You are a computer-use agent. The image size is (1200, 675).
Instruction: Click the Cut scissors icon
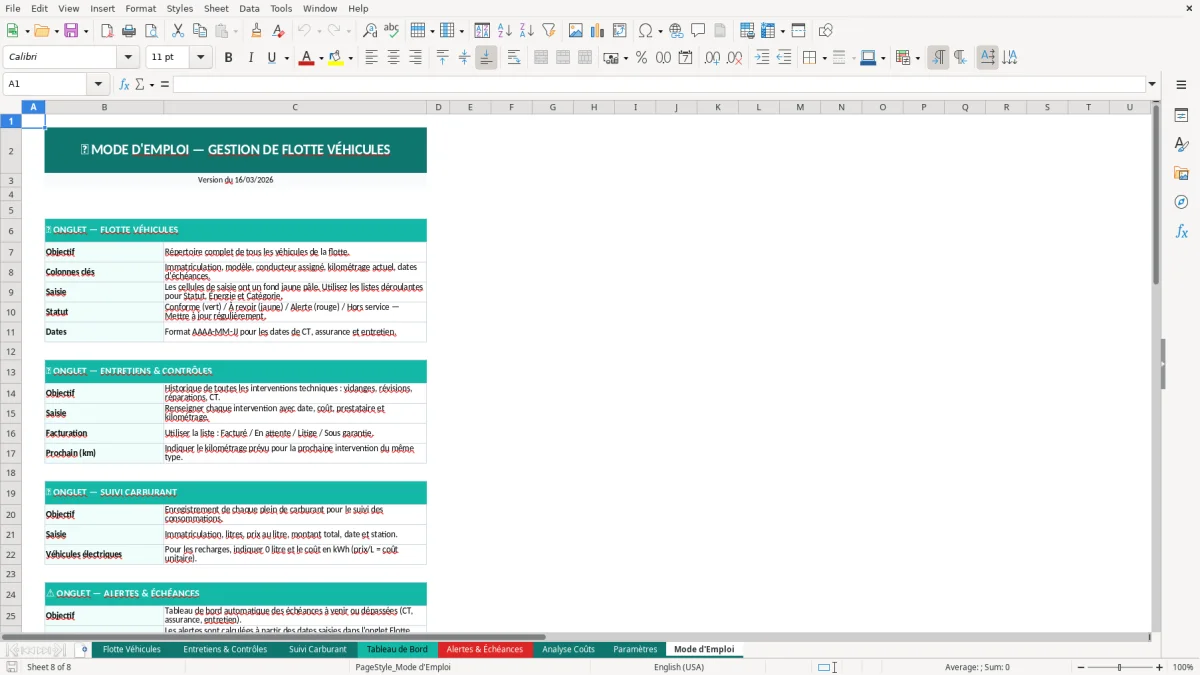pos(178,31)
